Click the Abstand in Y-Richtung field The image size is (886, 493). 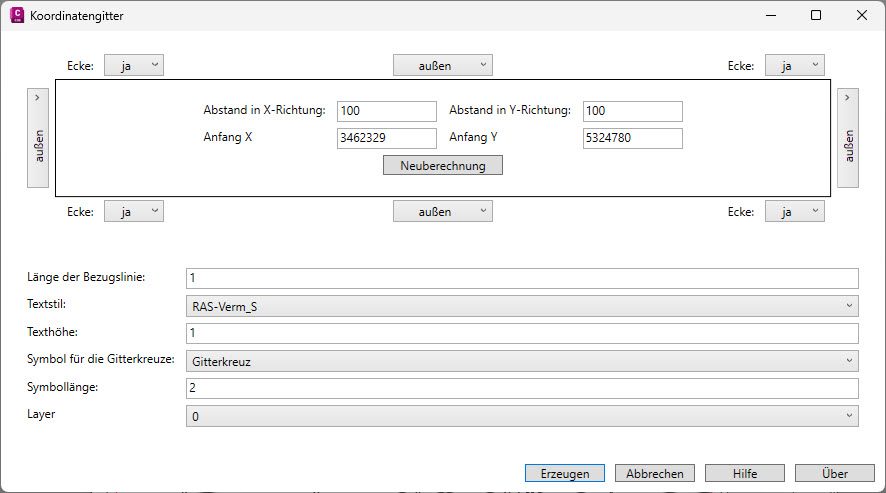[x=632, y=111]
